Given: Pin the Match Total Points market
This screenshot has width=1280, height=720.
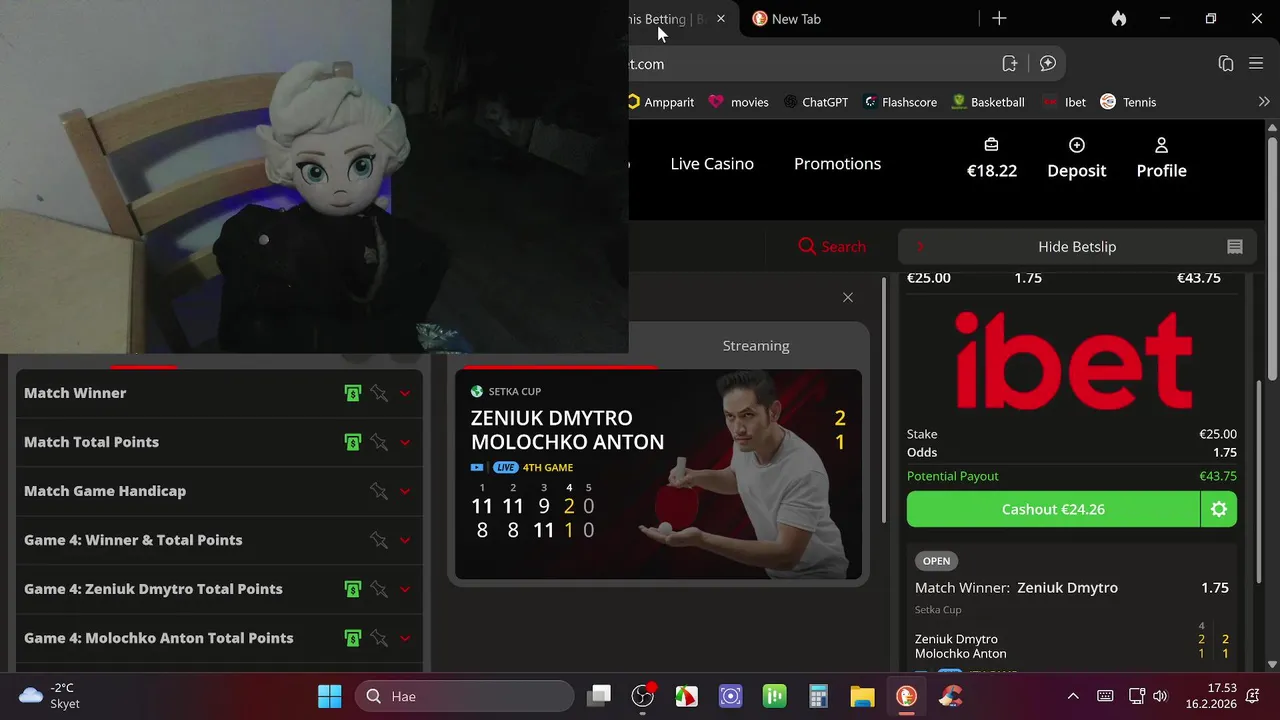Looking at the screenshot, I should [379, 442].
